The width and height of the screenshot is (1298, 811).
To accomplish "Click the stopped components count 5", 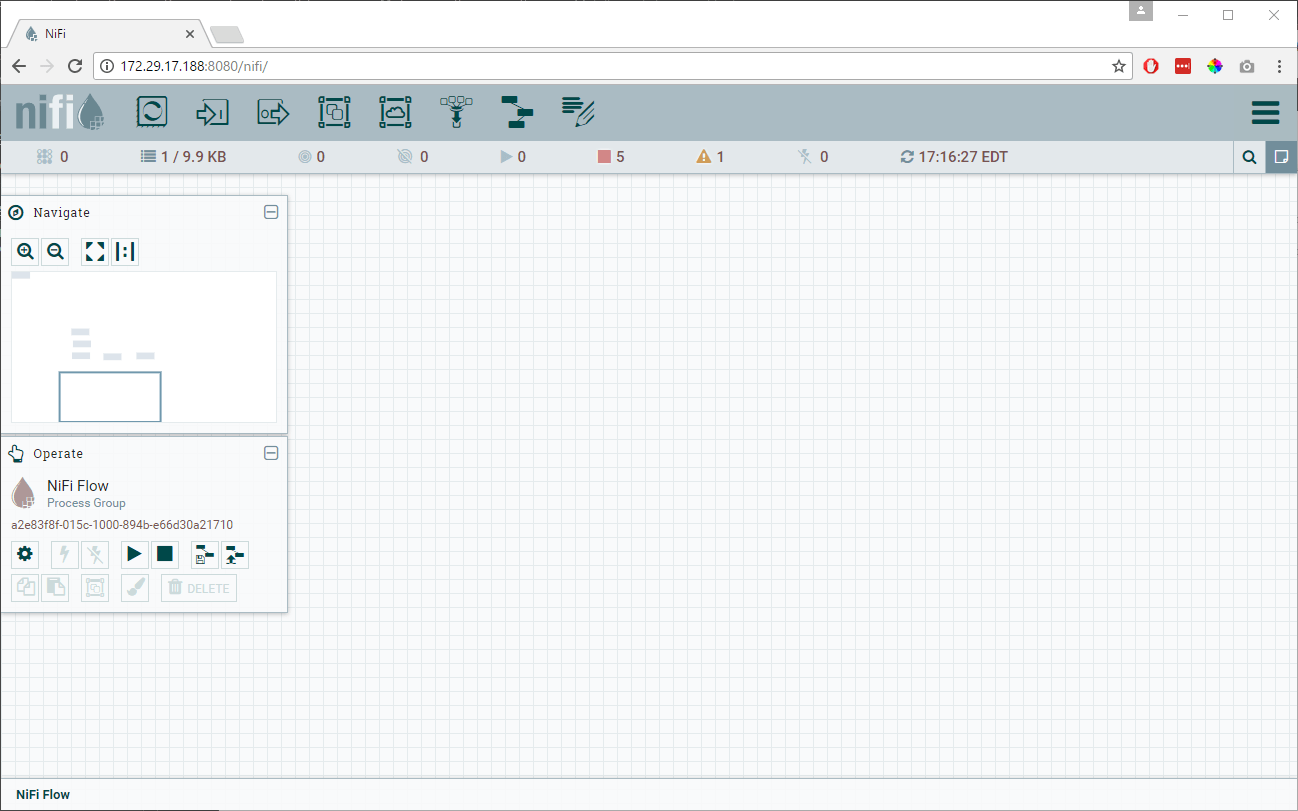I will tap(611, 157).
